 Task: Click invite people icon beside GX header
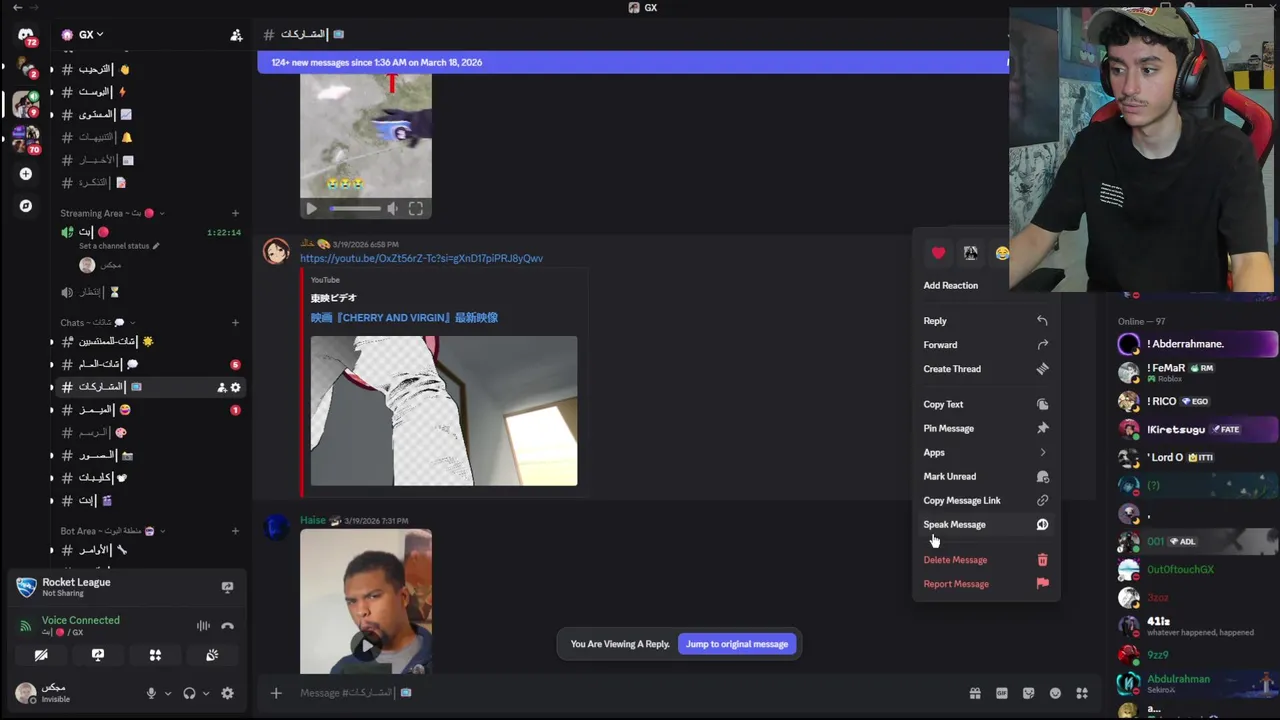tap(236, 35)
